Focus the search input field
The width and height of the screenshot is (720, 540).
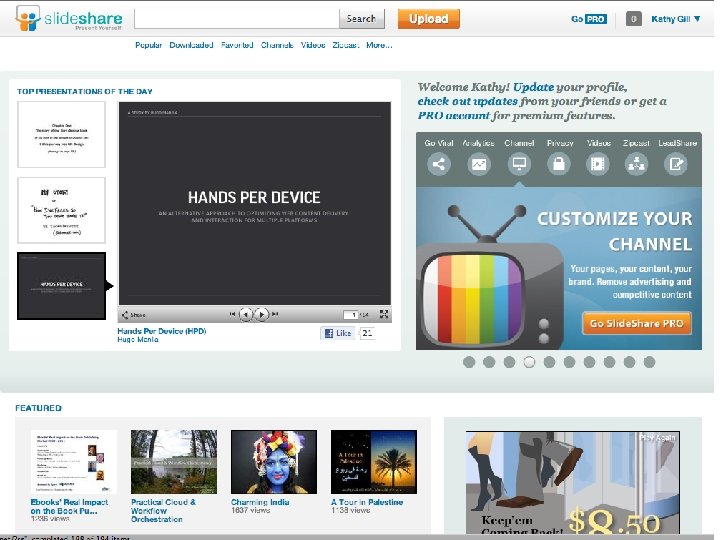237,19
